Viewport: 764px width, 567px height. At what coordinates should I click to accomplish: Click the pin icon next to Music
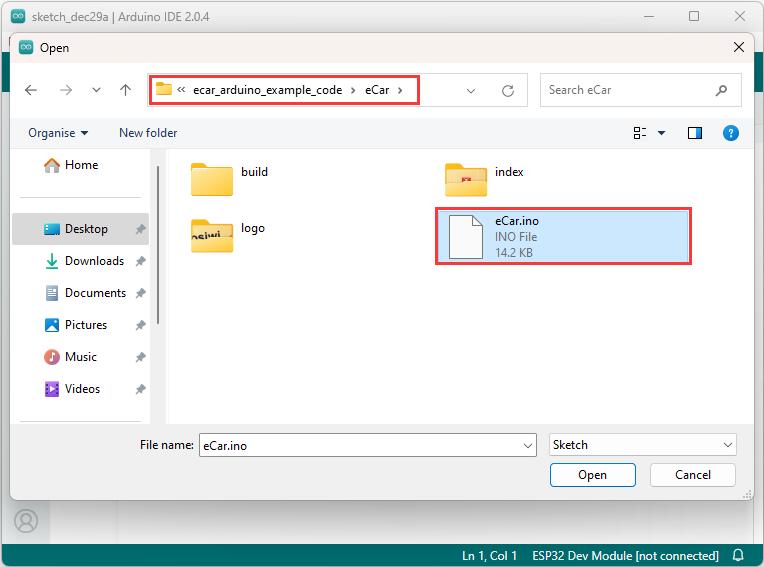pos(140,357)
